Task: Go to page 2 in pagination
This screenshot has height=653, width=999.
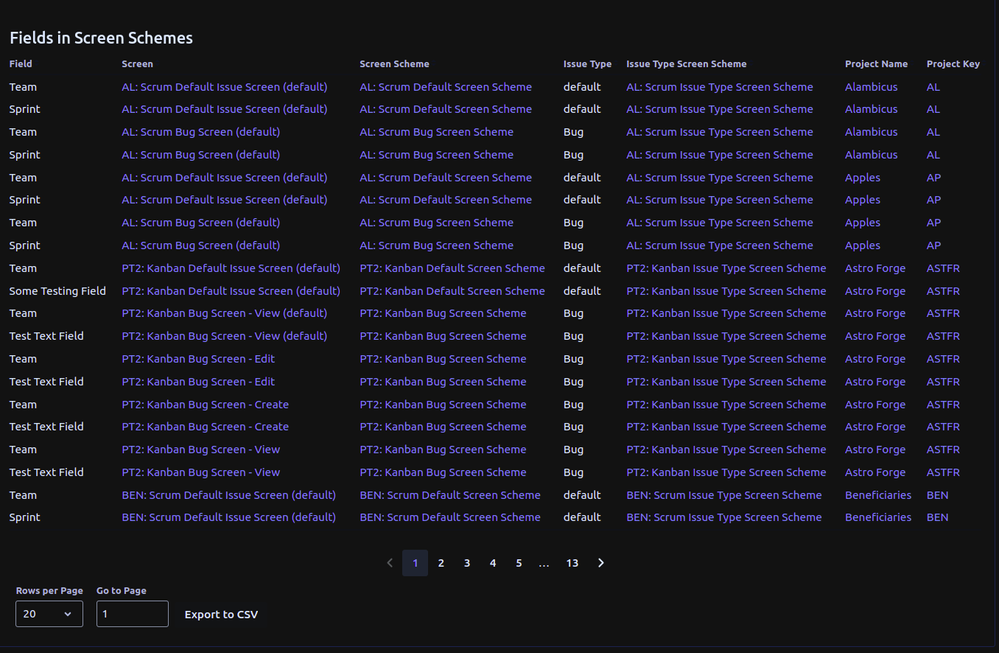Action: coord(441,563)
